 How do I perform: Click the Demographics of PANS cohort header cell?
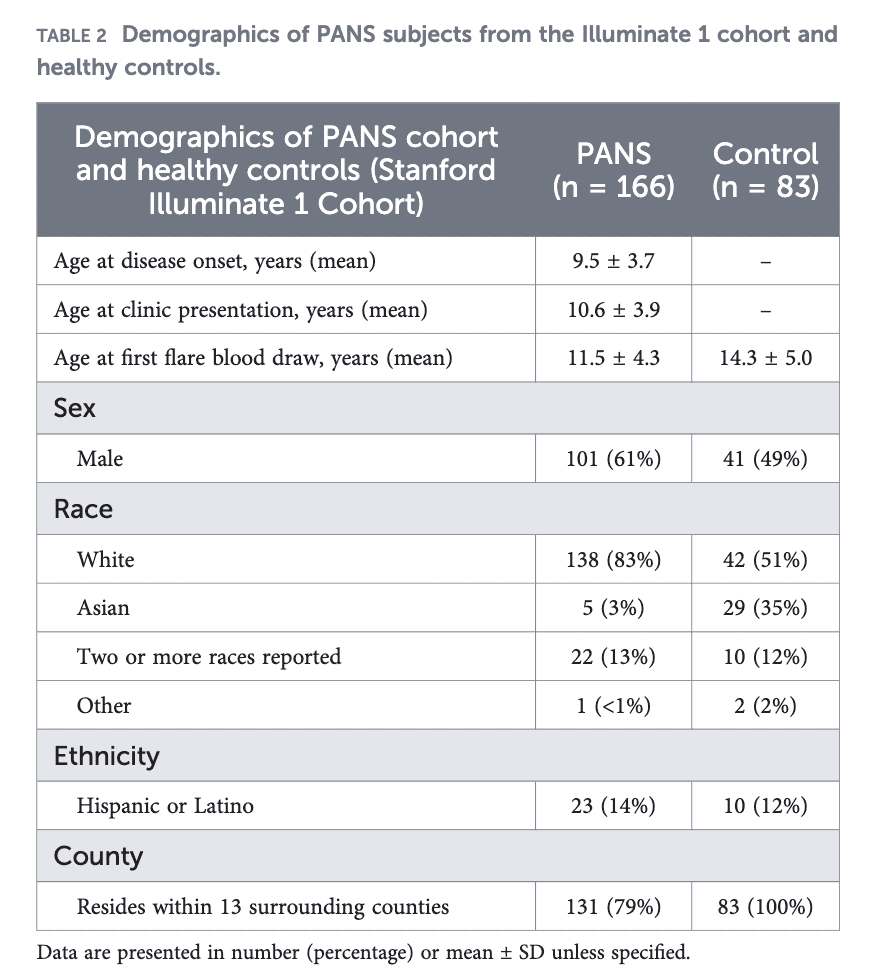point(286,170)
